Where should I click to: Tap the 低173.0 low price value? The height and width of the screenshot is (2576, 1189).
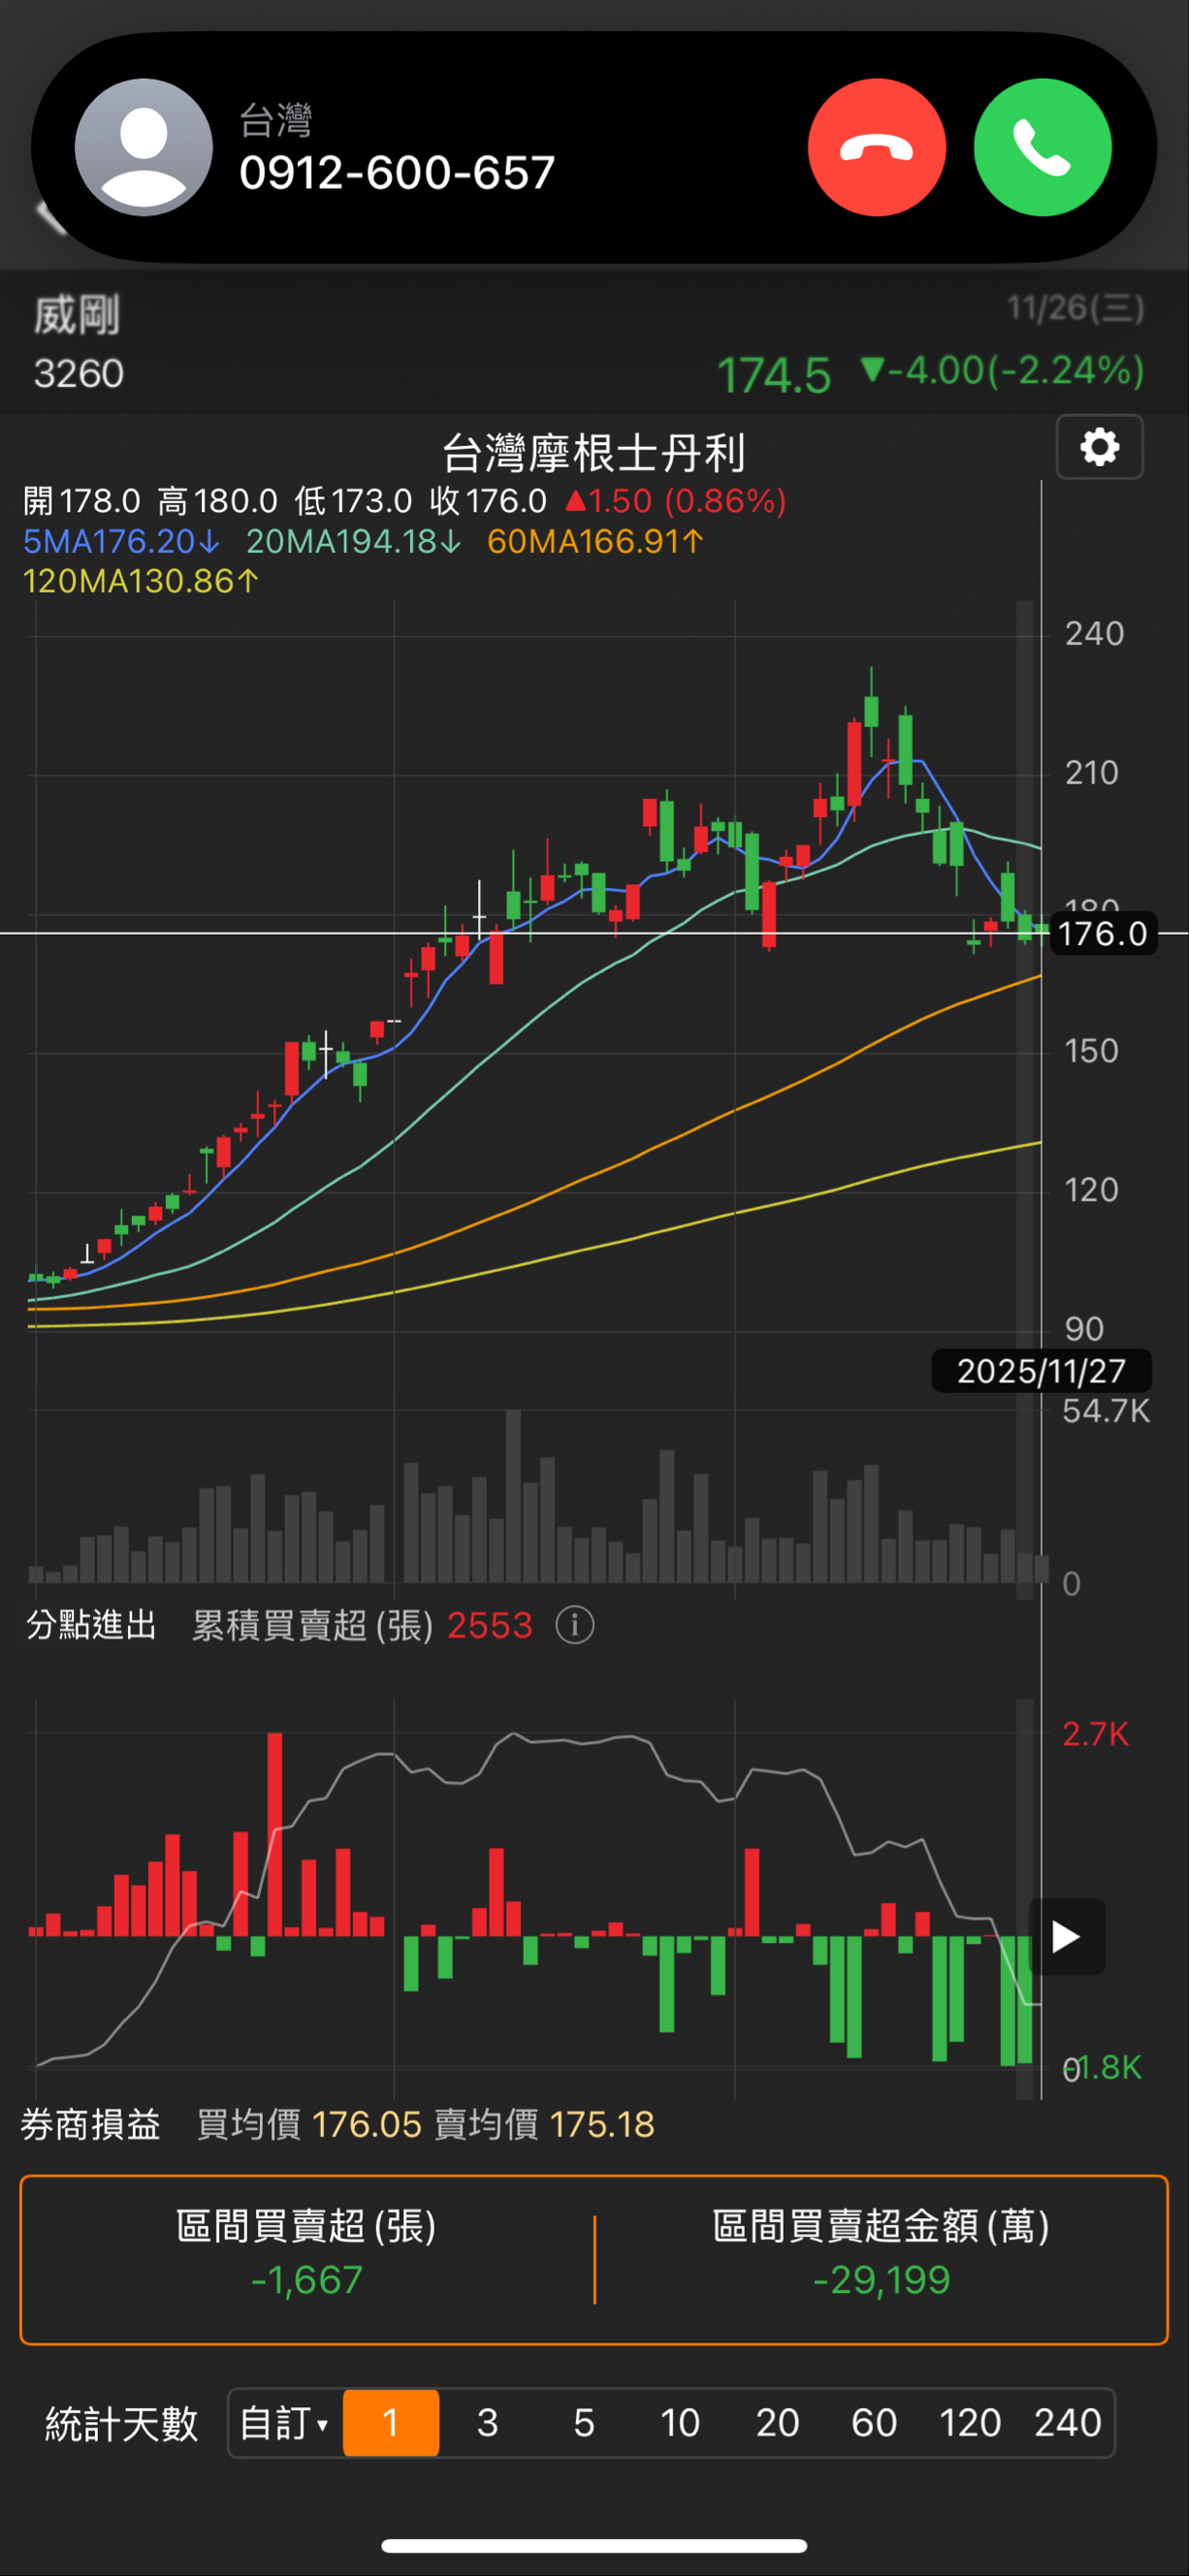(353, 500)
